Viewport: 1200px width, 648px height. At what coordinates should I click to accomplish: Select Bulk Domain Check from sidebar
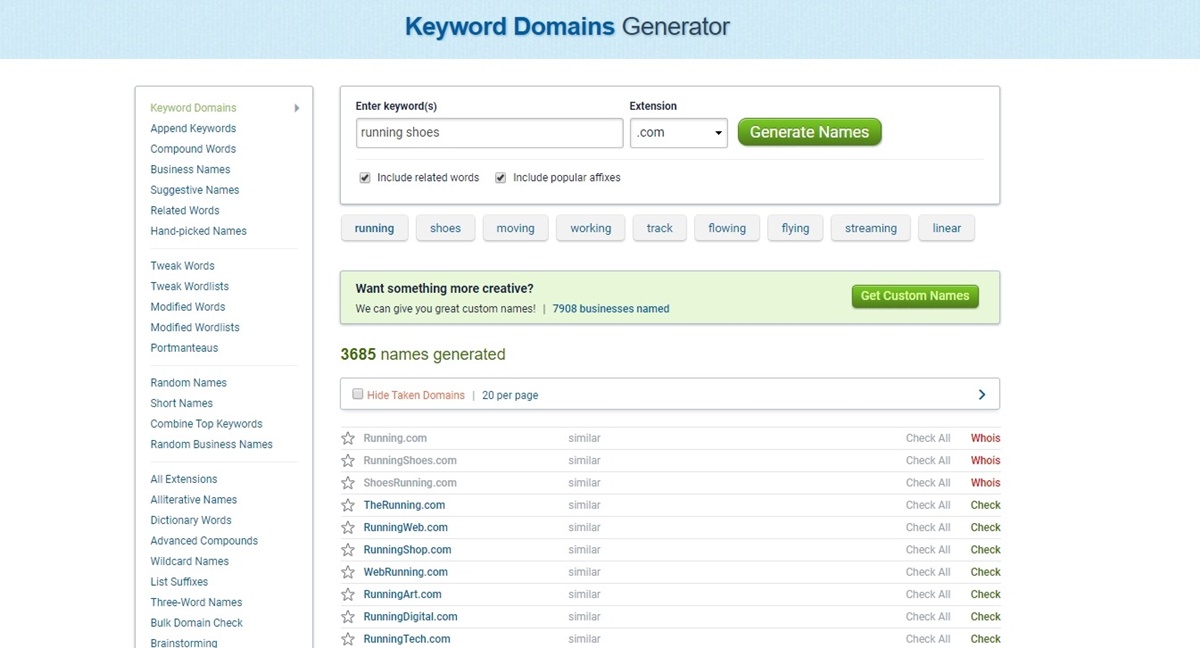196,623
